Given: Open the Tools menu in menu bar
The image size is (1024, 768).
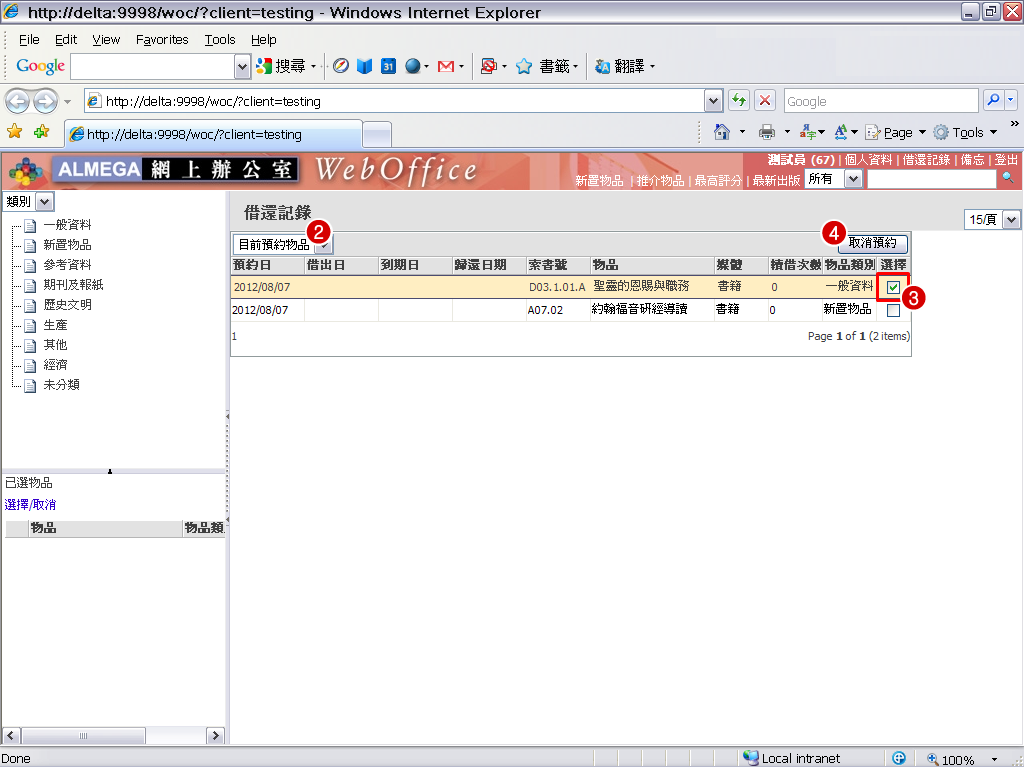Looking at the screenshot, I should click(x=220, y=40).
